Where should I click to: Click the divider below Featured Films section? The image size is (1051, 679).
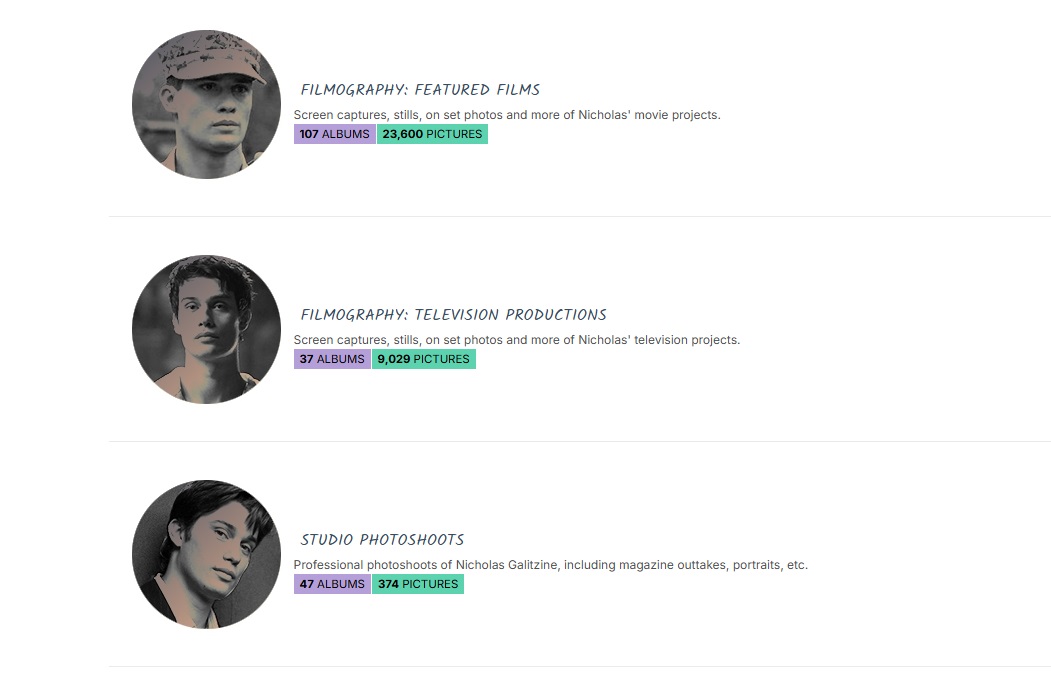[x=579, y=216]
